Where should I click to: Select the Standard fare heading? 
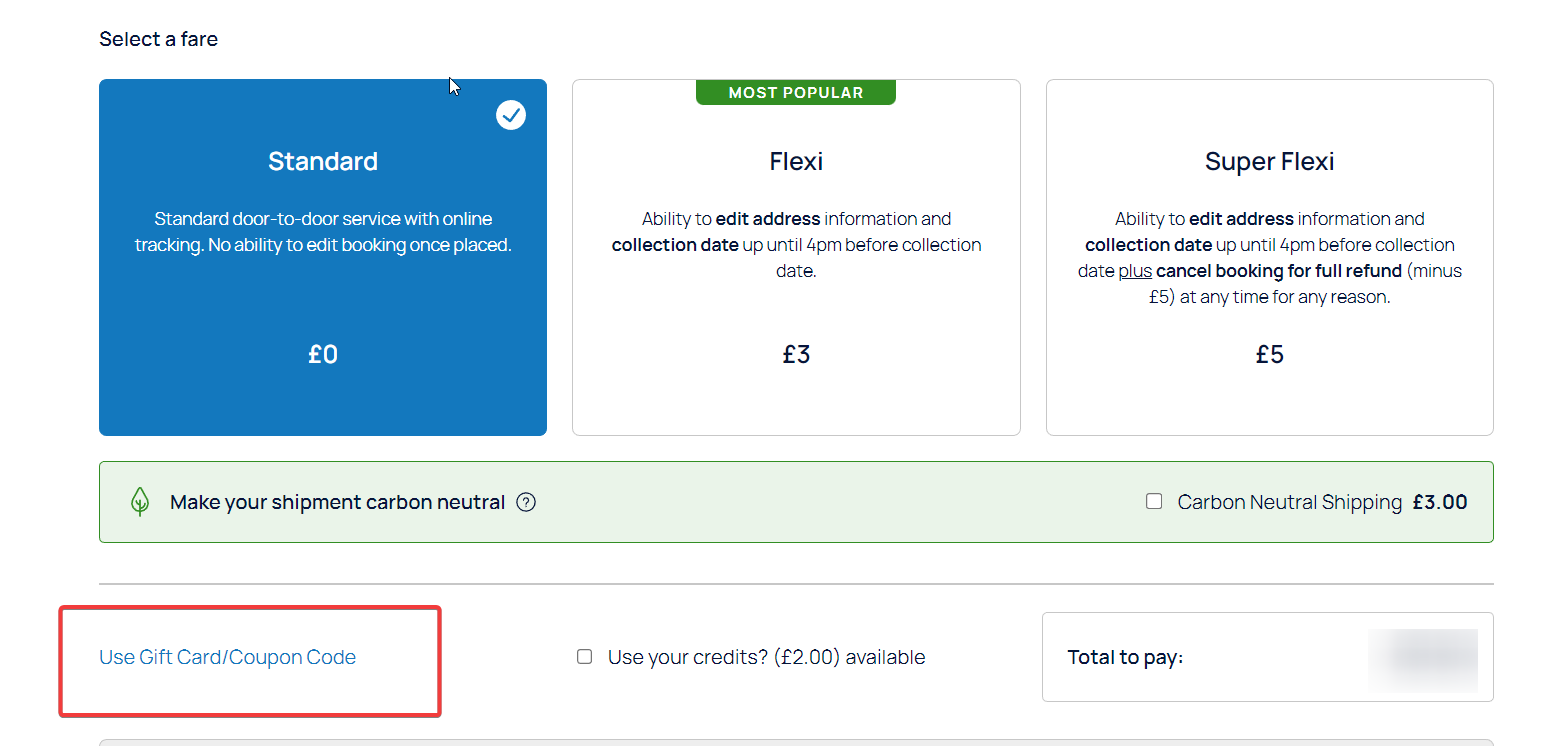coord(323,161)
